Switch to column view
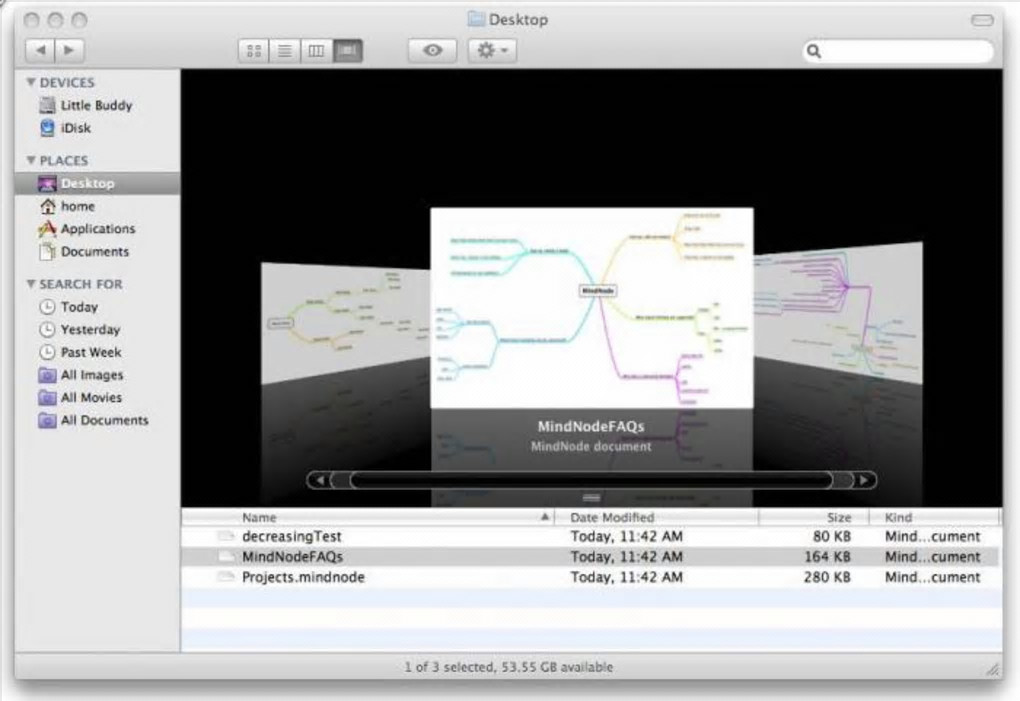This screenshot has height=701, width=1020. point(316,51)
